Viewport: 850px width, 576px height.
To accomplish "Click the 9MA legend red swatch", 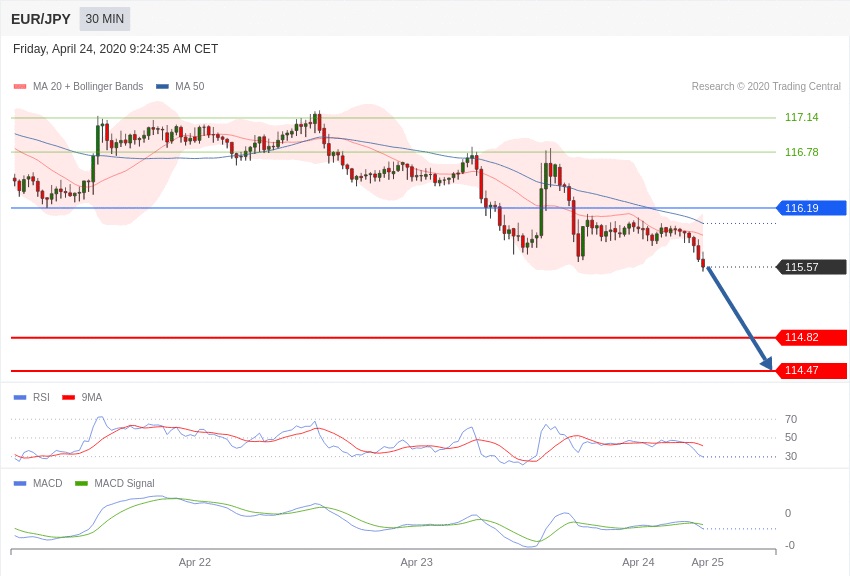I will coord(68,397).
